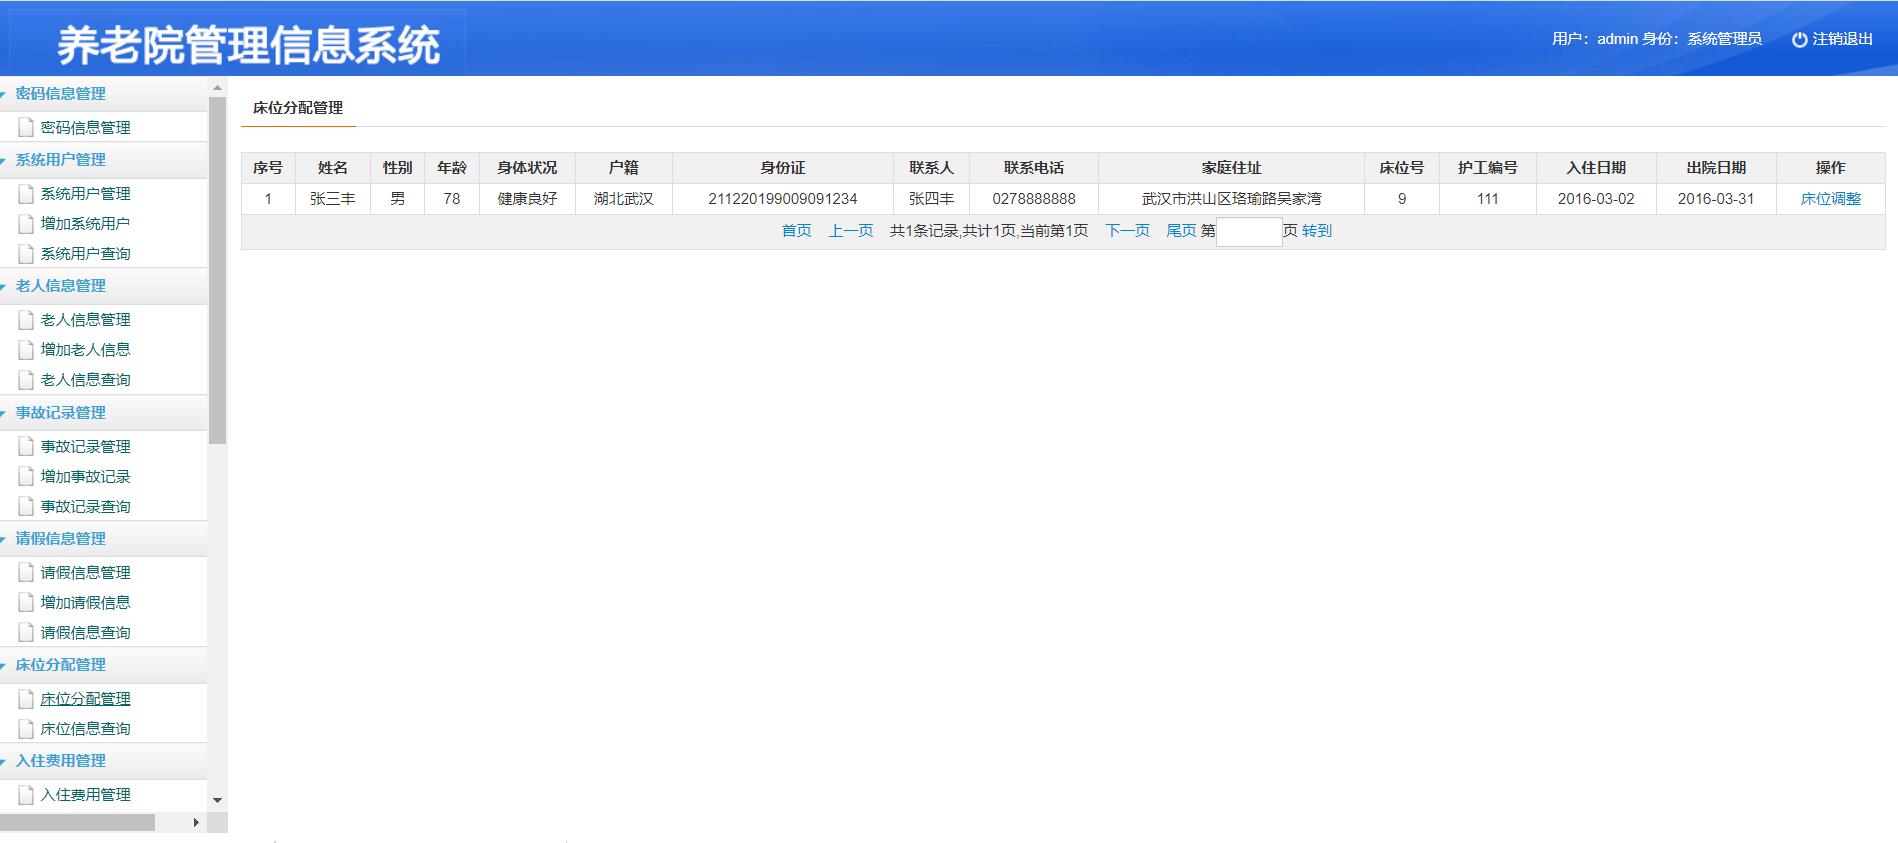Screen dimensions: 1898x843
Task: Click document icon beside 事故记录查询
Action: 26,506
